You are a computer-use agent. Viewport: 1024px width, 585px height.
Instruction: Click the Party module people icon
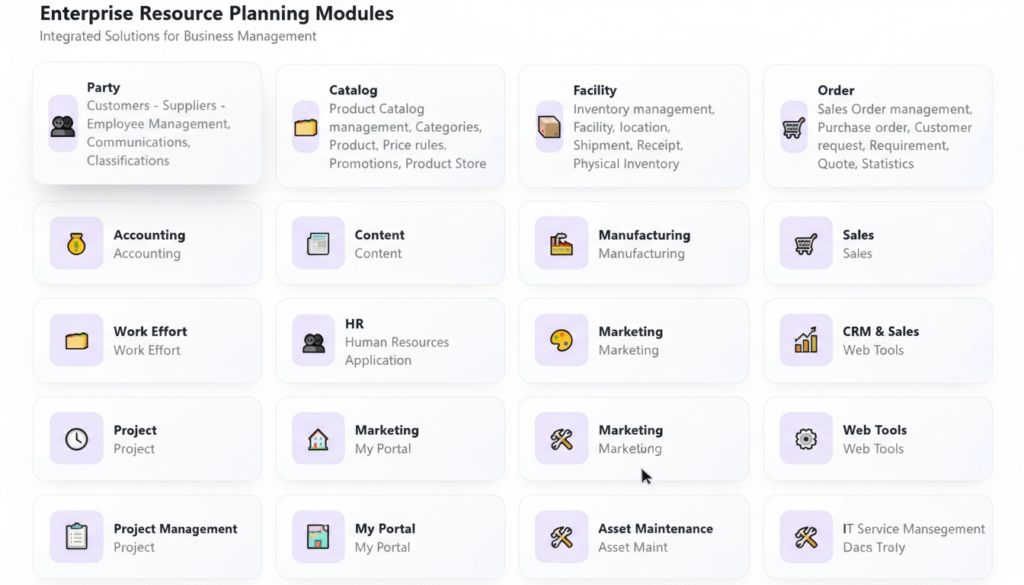pos(63,125)
